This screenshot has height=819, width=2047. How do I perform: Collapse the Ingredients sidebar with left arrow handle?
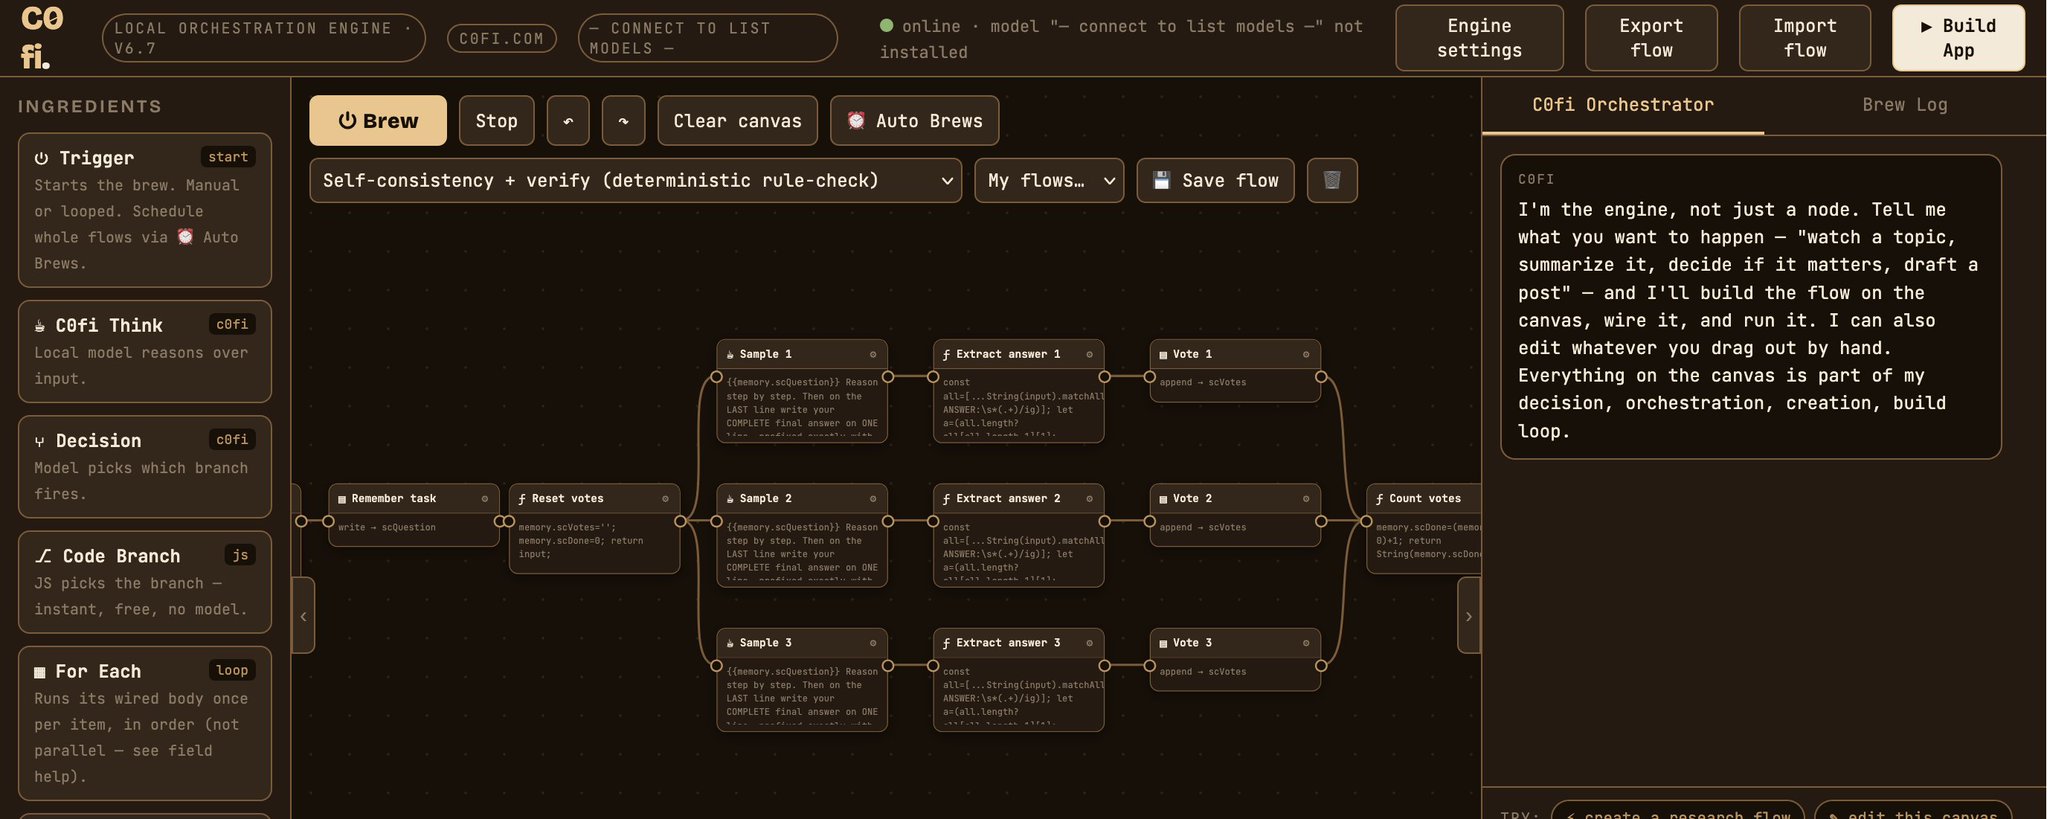(303, 616)
